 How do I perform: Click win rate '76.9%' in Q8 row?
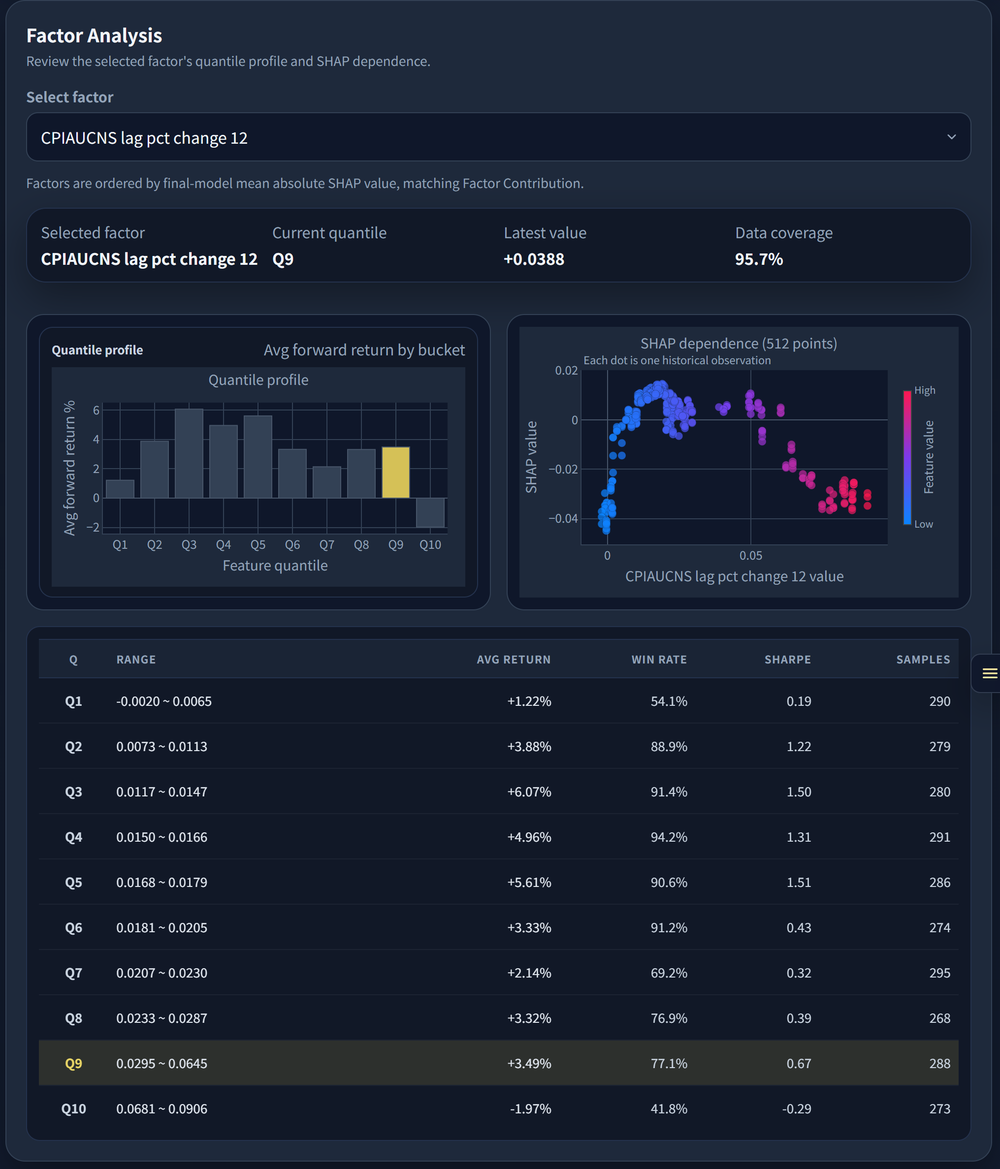pos(669,1018)
